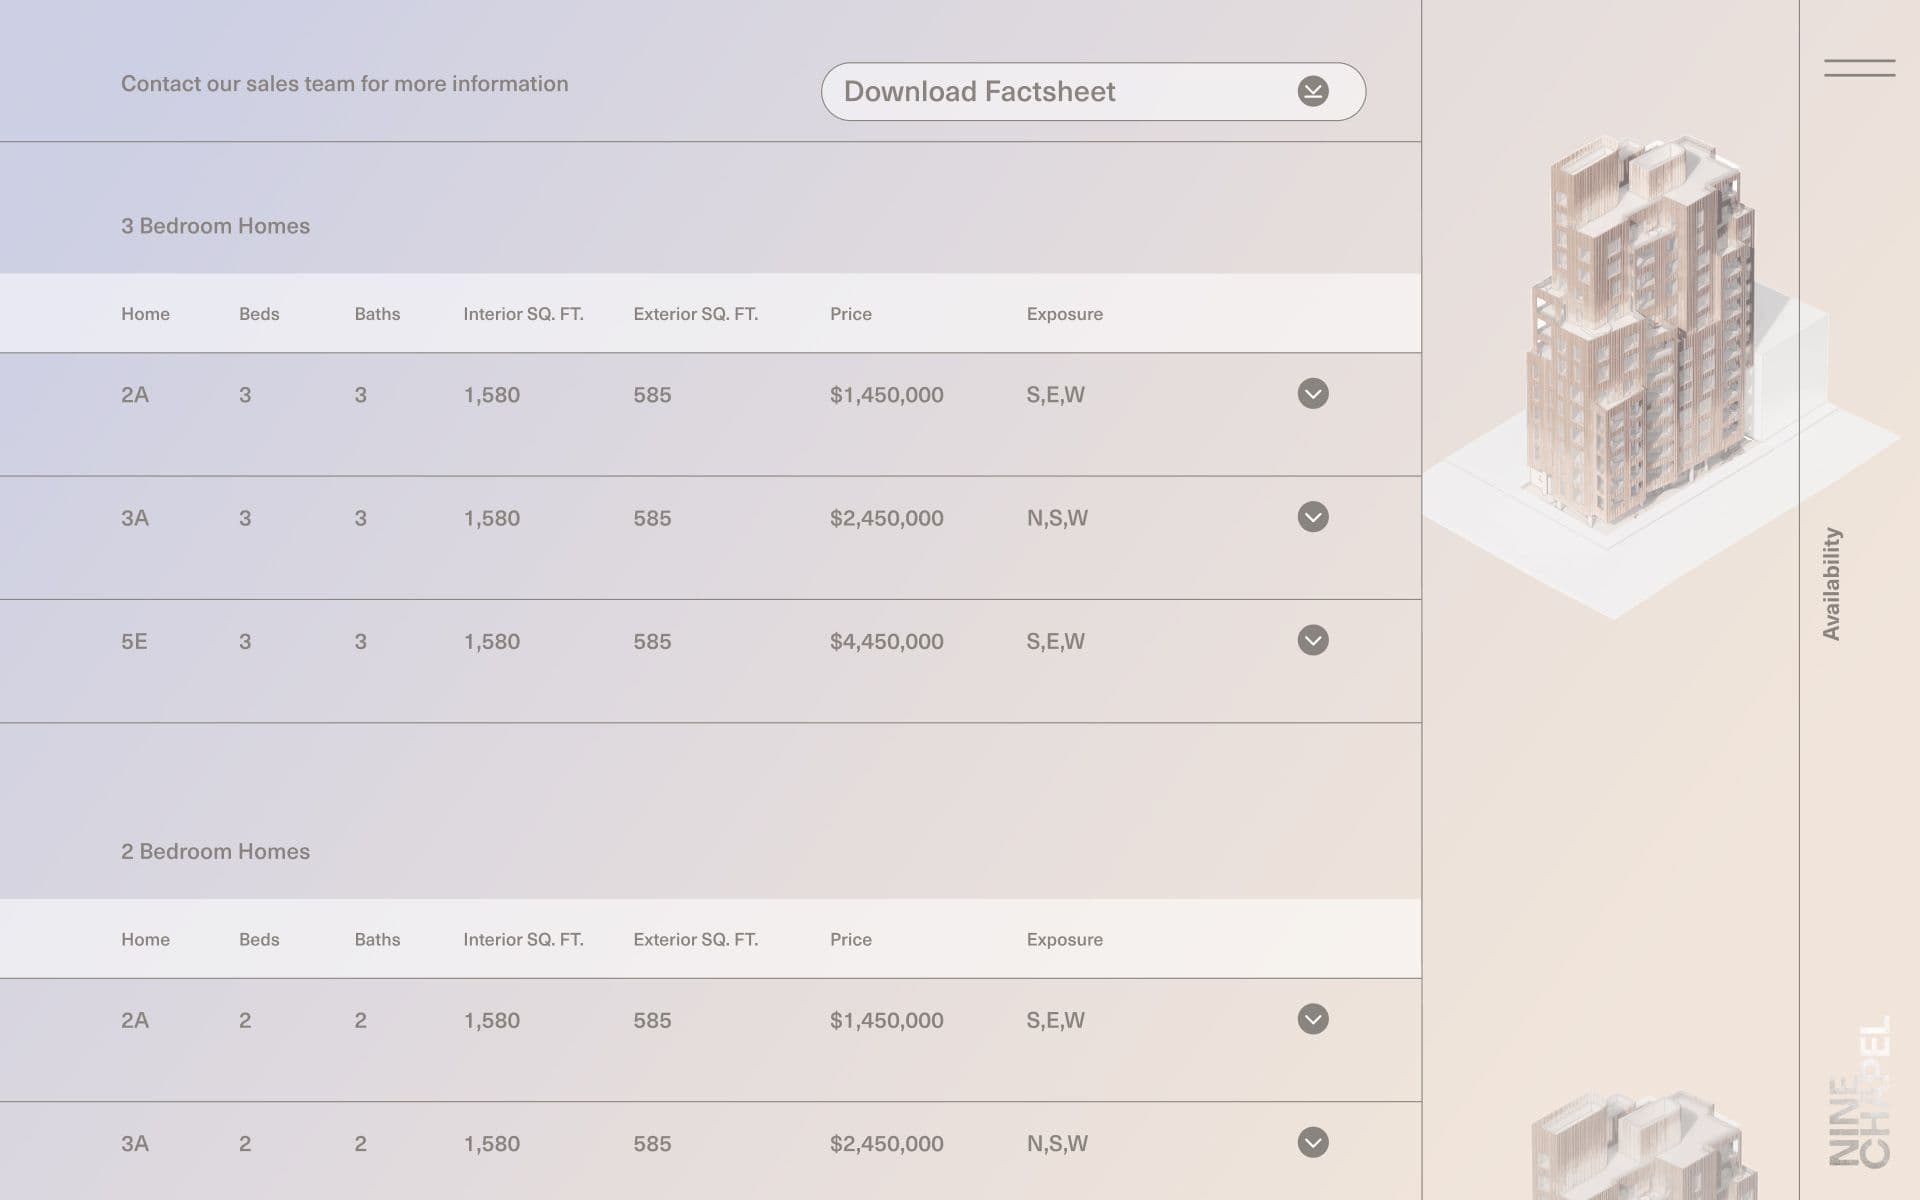Click $2,450,000 price in 2 Bedroom table

[887, 1144]
